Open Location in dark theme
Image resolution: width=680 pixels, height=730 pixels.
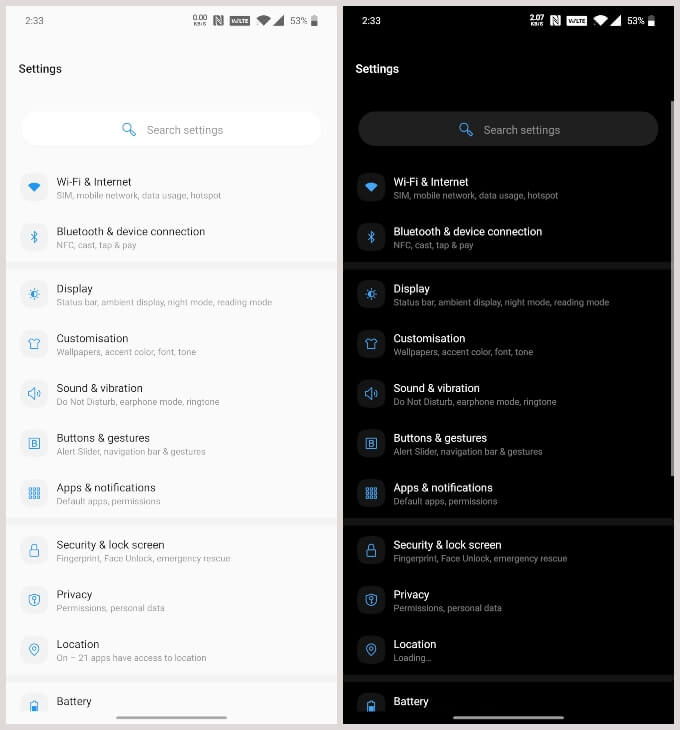click(x=508, y=650)
